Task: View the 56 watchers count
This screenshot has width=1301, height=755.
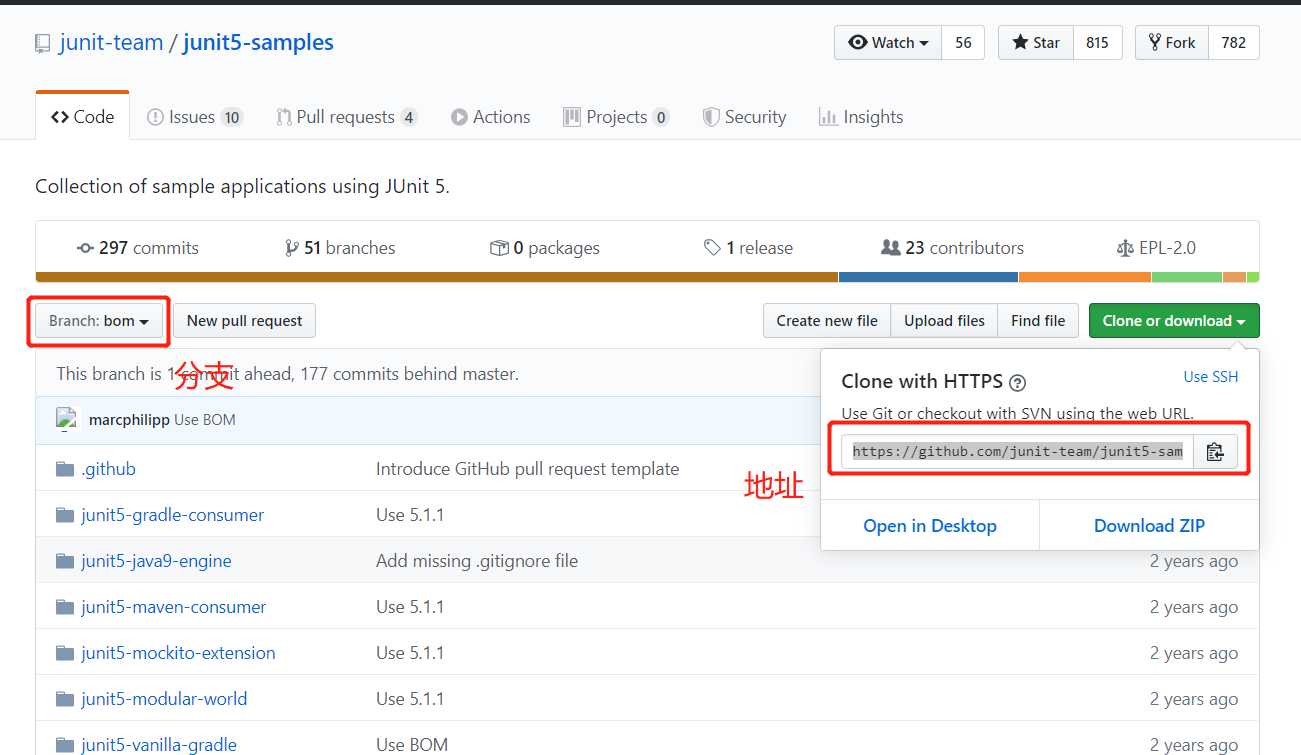Action: (x=963, y=43)
